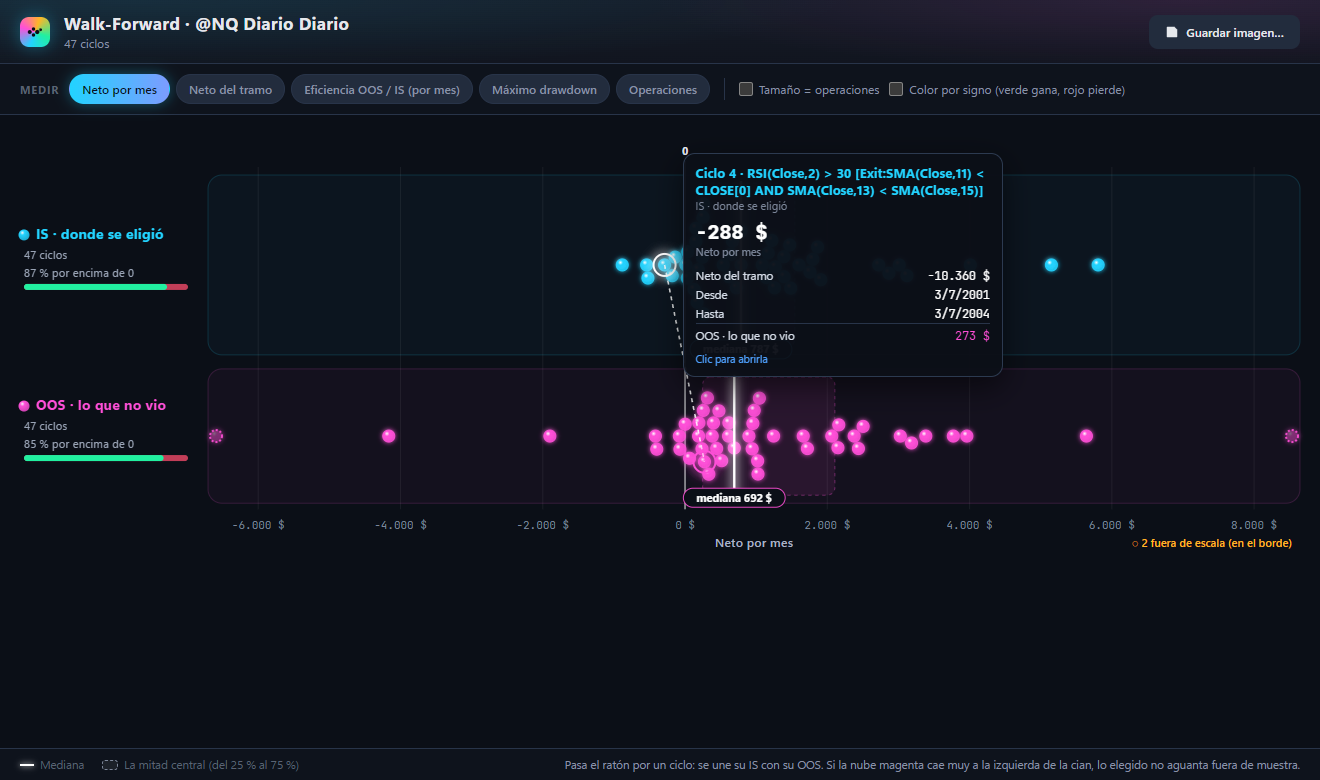The width and height of the screenshot is (1320, 780).
Task: Click the cyan IS legend dot
Action: click(24, 235)
